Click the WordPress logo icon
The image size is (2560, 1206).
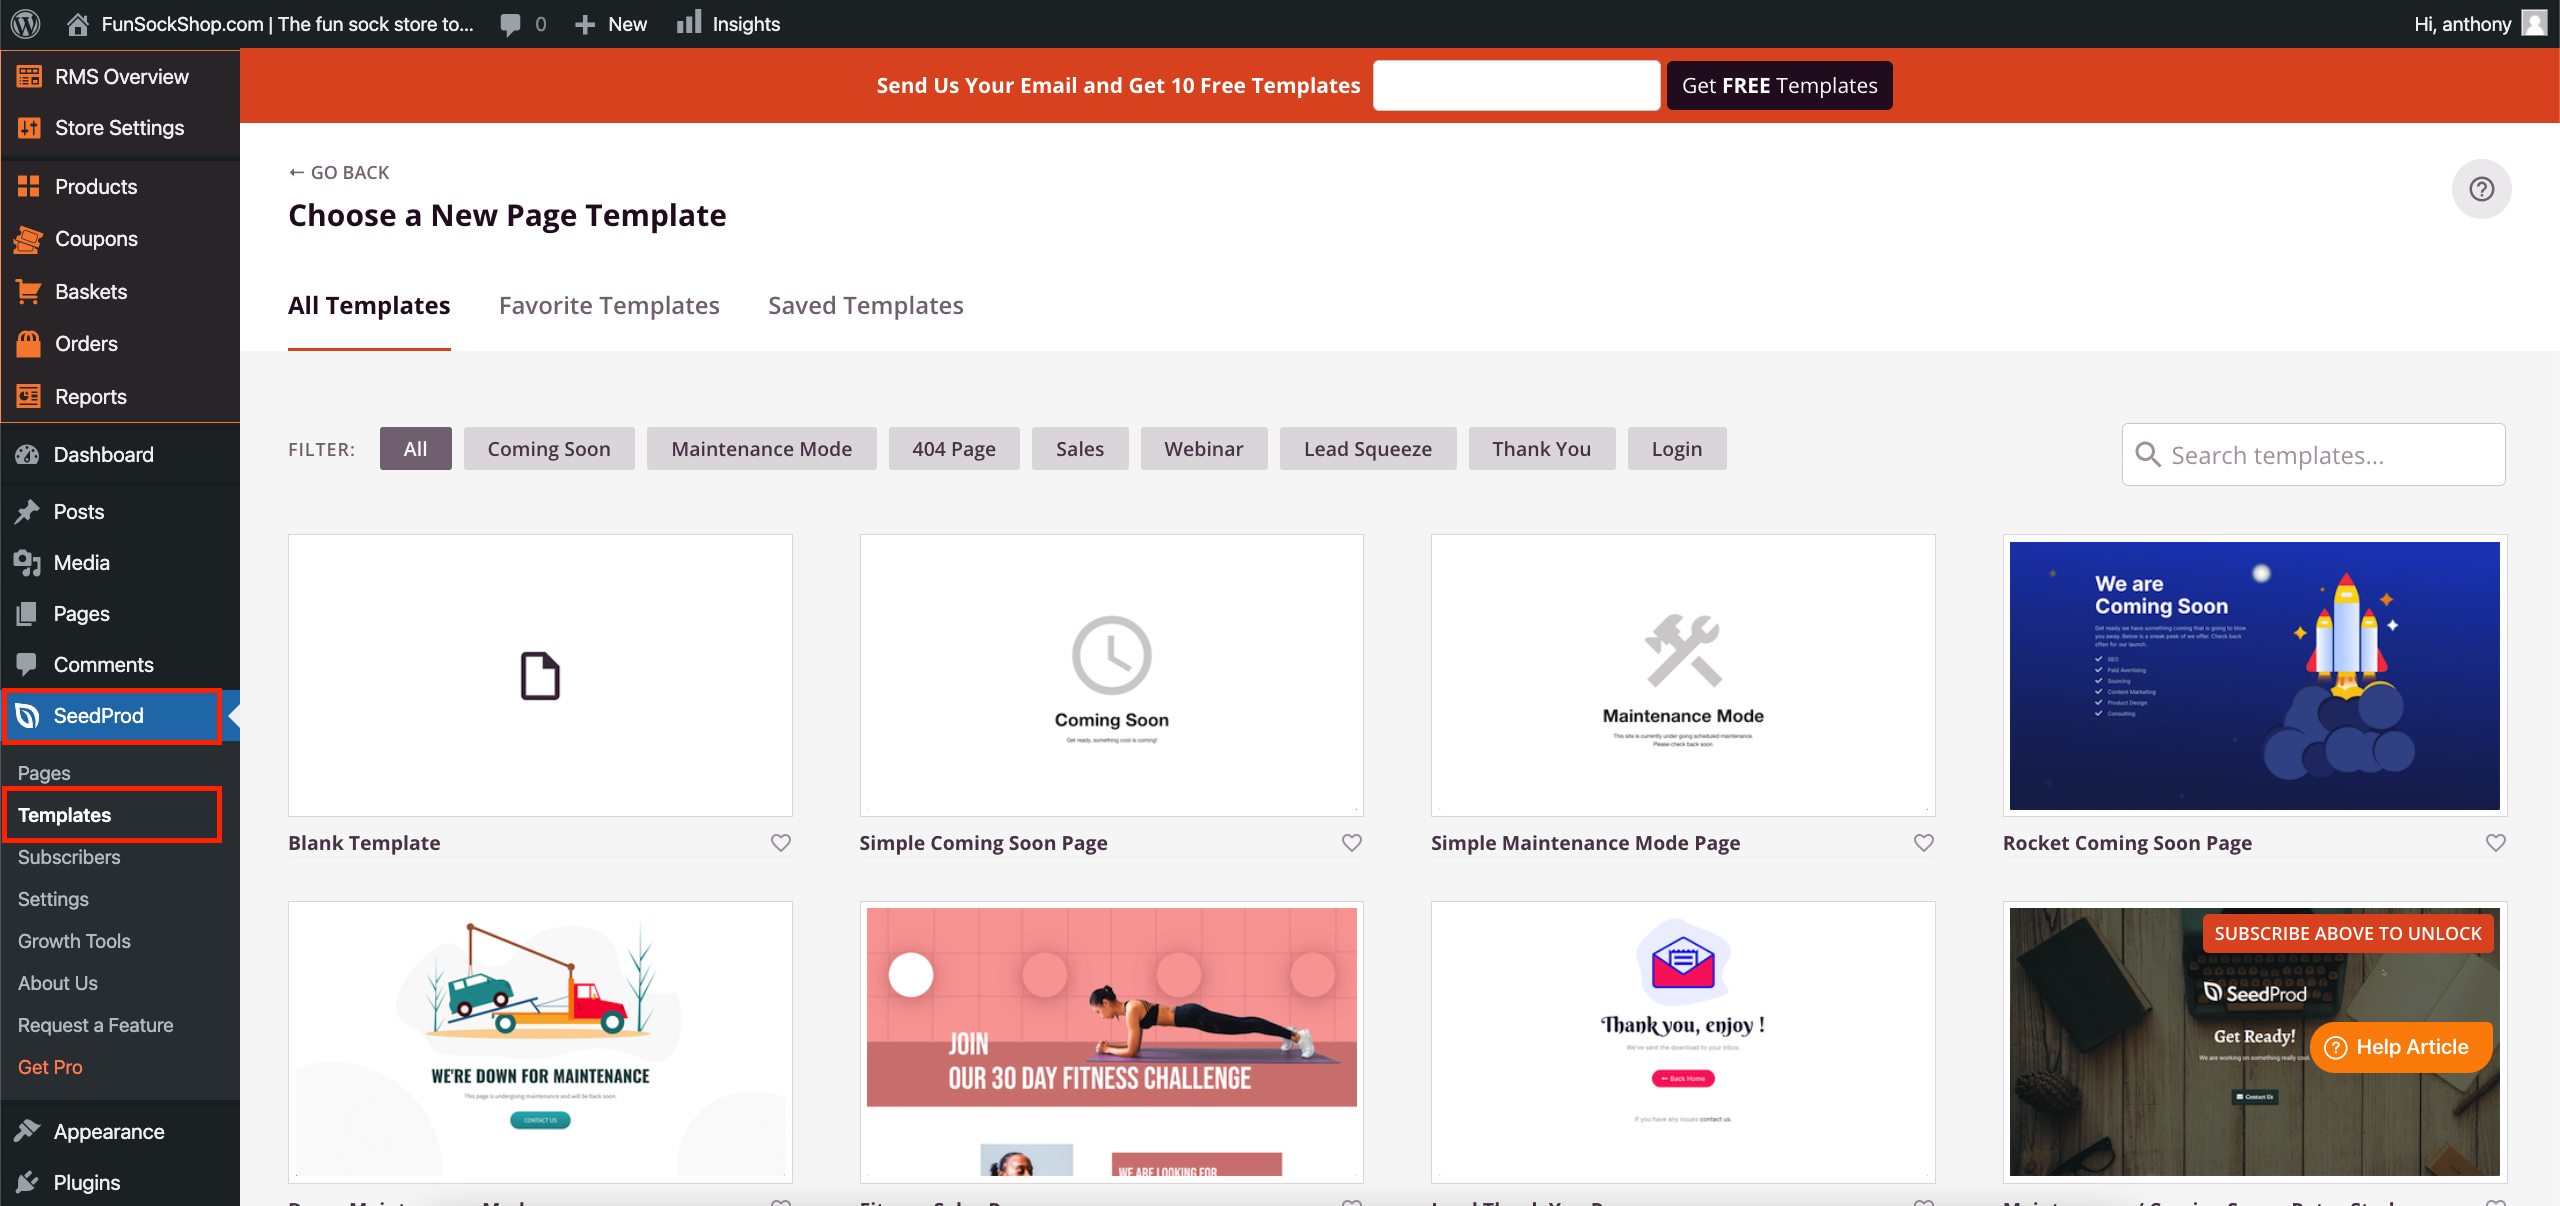click(x=26, y=24)
